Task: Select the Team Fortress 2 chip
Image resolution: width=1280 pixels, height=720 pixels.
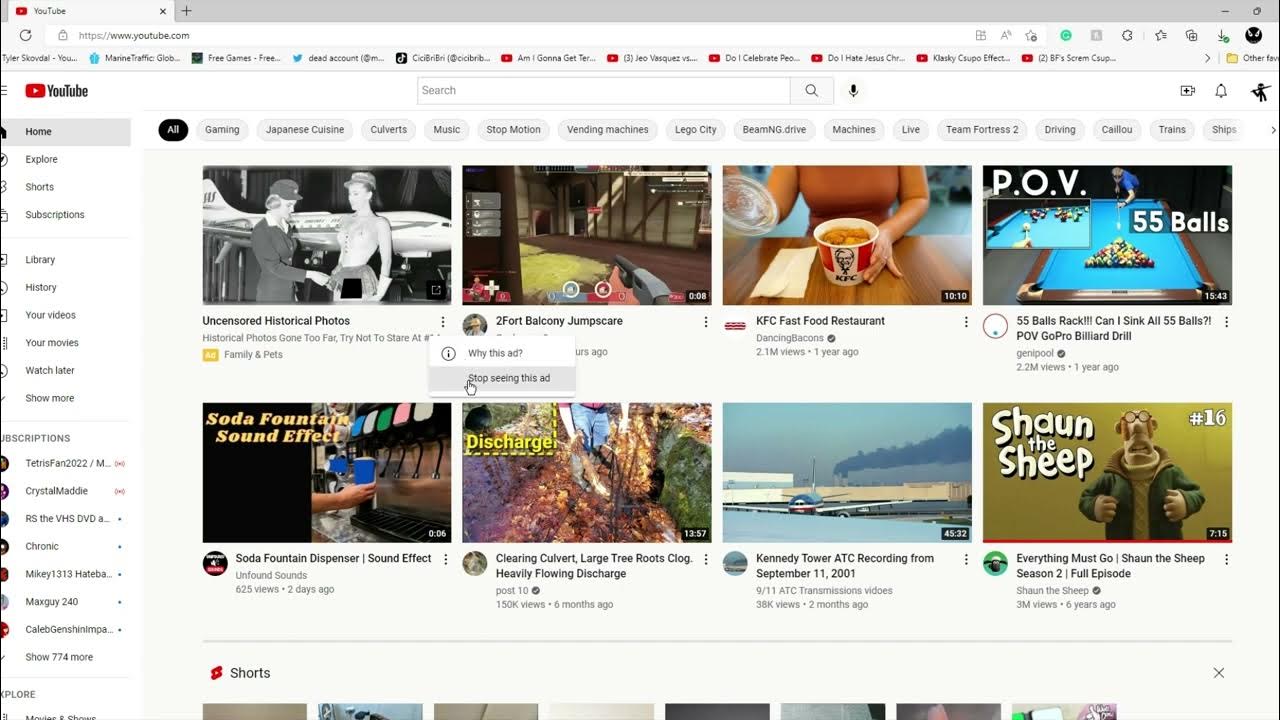Action: (x=982, y=130)
